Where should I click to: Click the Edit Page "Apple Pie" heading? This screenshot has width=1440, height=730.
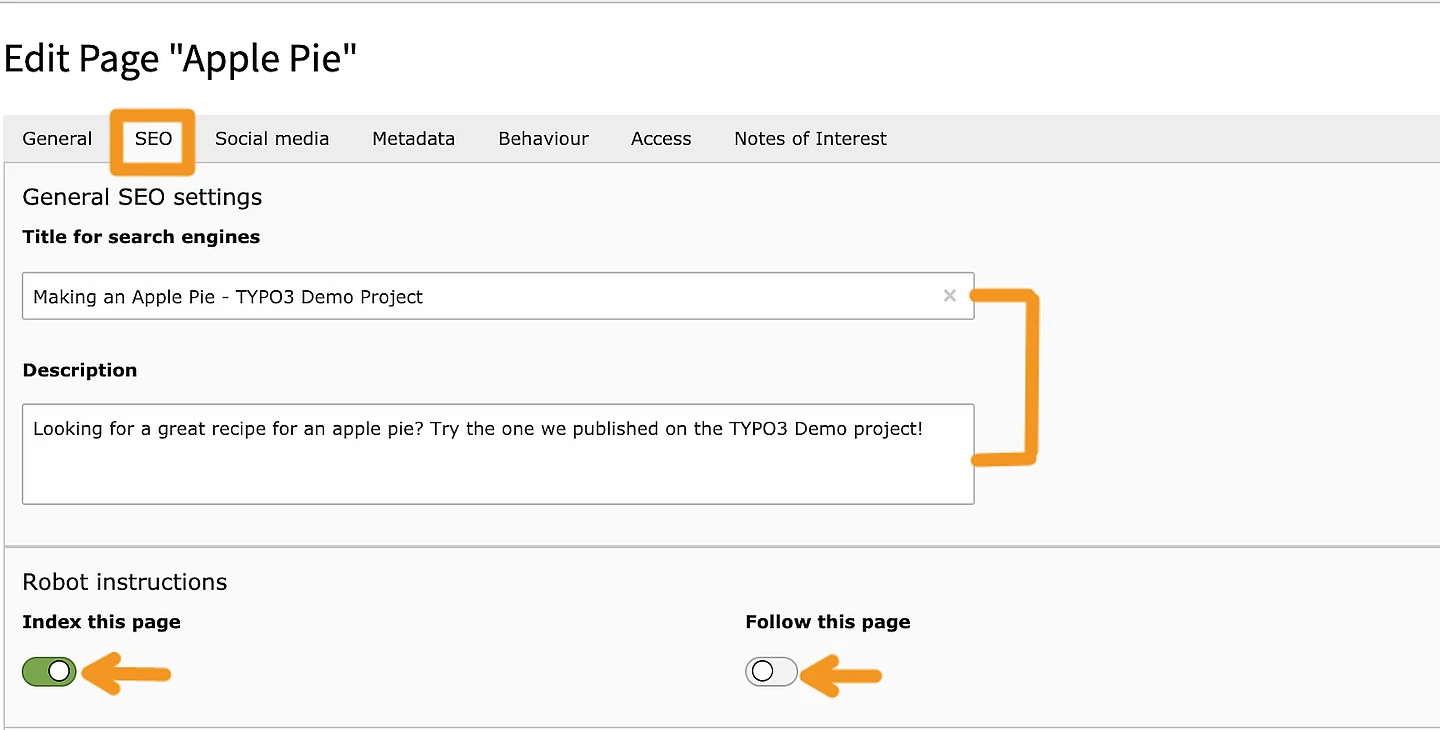point(181,59)
